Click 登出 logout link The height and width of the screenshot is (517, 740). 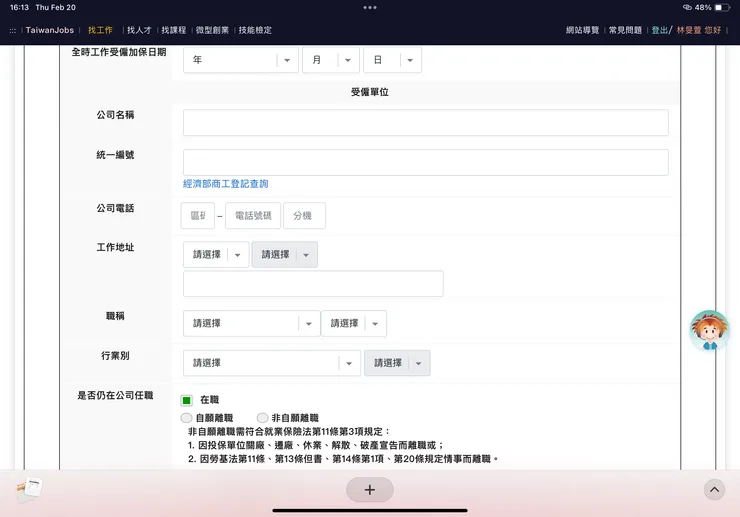[659, 30]
